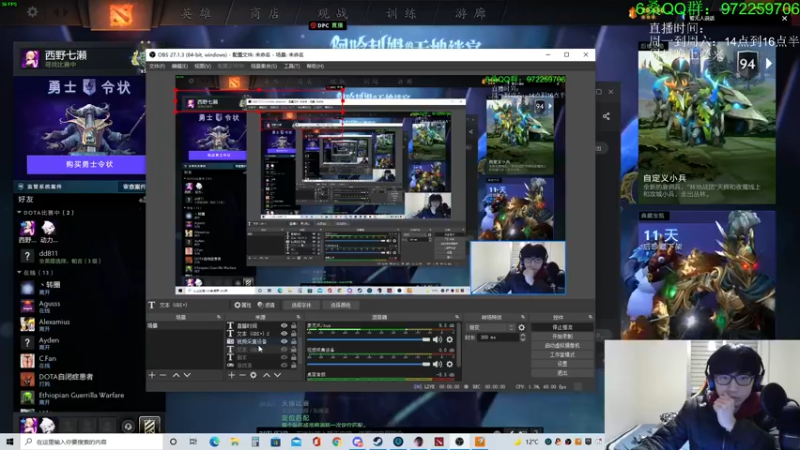The width and height of the screenshot is (800, 450).
Task: Open 场景集合(S) menu in OBS
Action: (x=264, y=66)
